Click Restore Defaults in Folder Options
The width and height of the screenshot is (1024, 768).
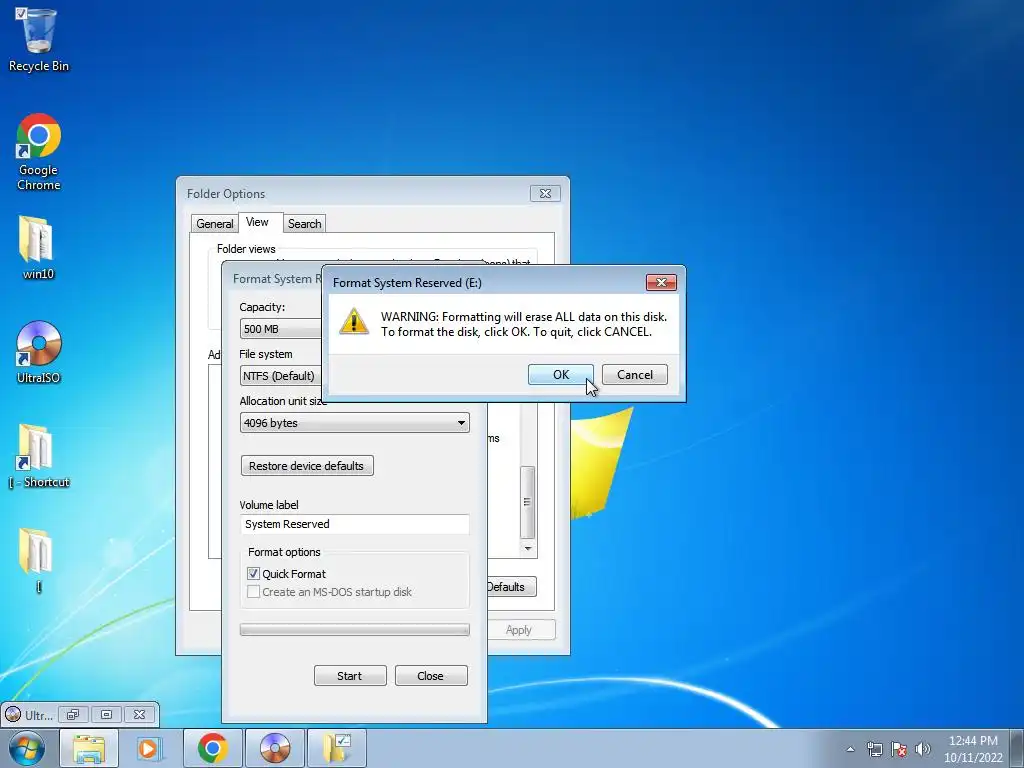(512, 586)
